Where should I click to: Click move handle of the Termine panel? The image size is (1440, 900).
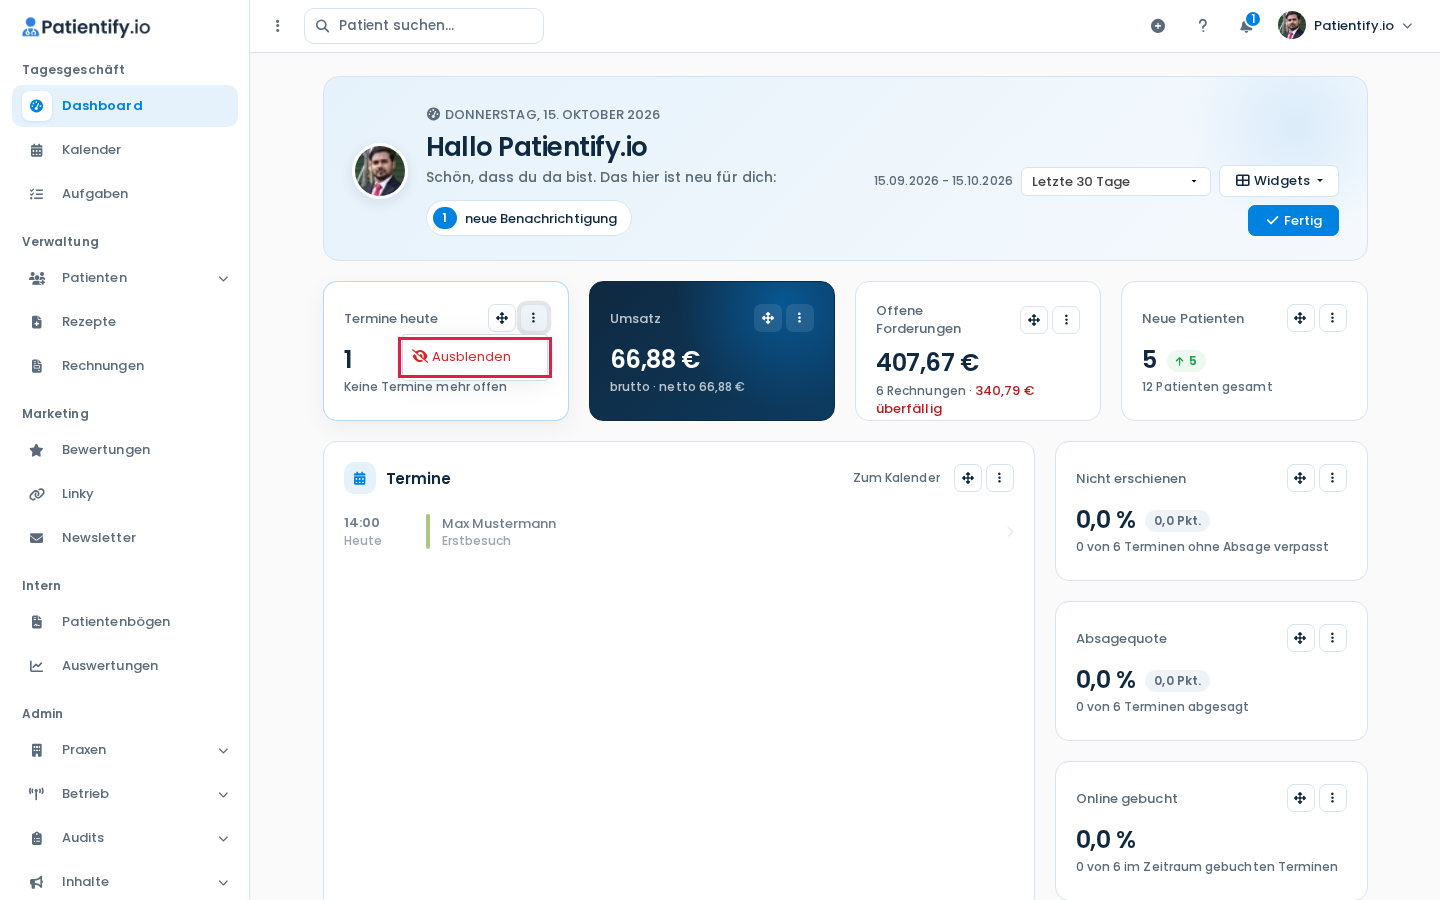pyautogui.click(x=968, y=478)
